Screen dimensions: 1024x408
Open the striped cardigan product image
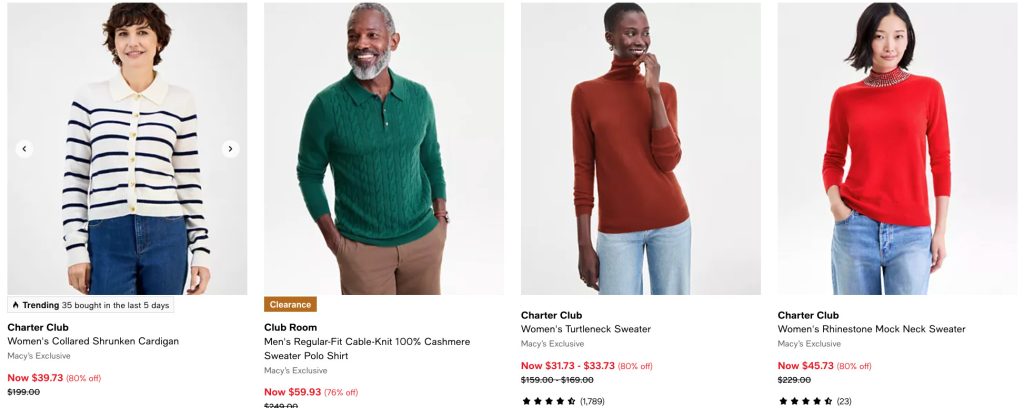pyautogui.click(x=127, y=149)
